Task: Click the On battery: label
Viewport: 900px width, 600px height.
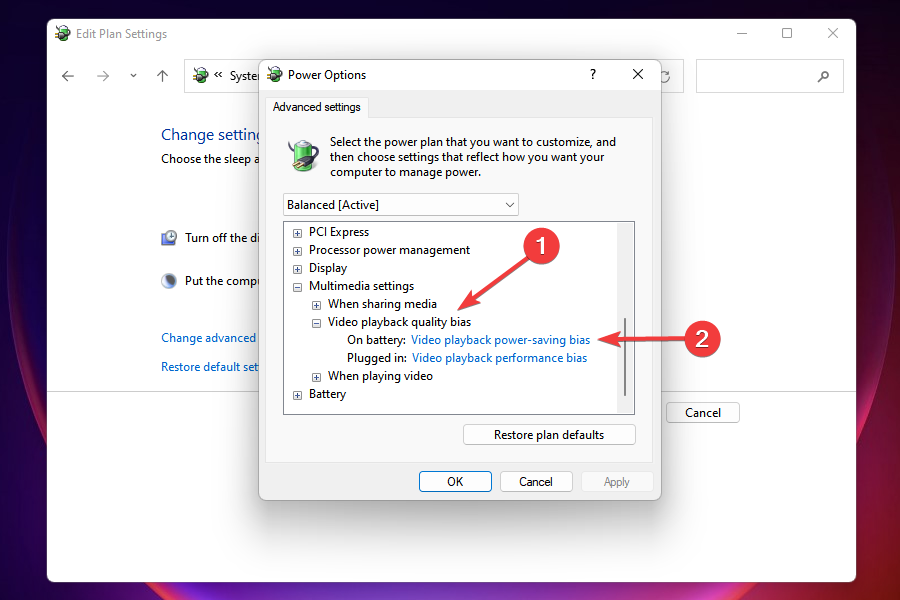Action: point(377,340)
